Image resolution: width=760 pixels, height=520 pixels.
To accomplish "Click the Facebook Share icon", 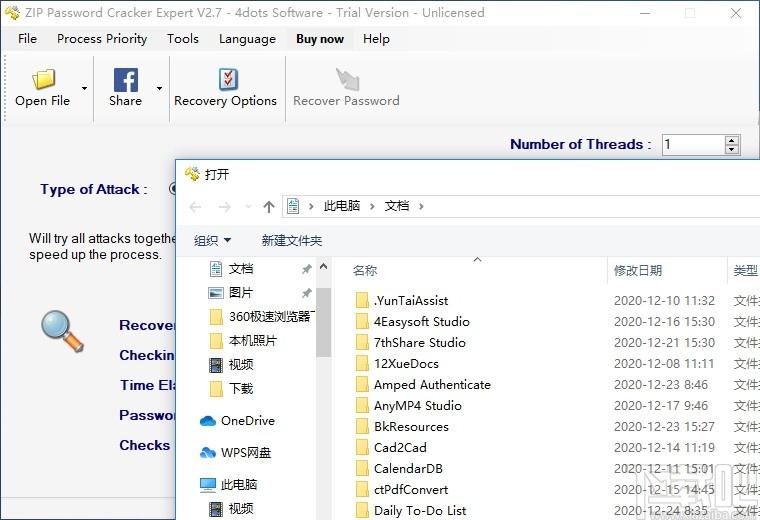I will click(x=126, y=79).
